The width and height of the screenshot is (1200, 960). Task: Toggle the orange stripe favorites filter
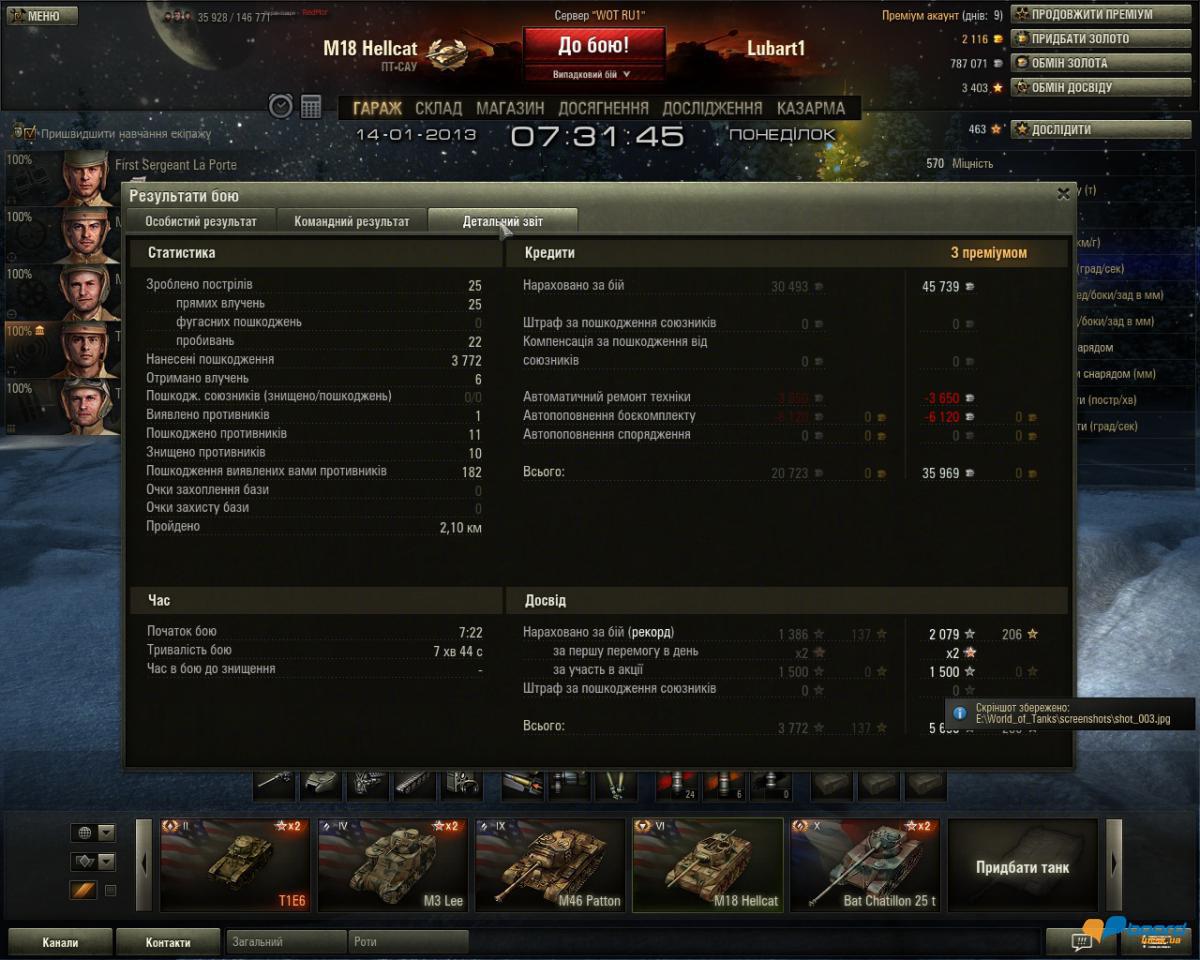click(82, 890)
